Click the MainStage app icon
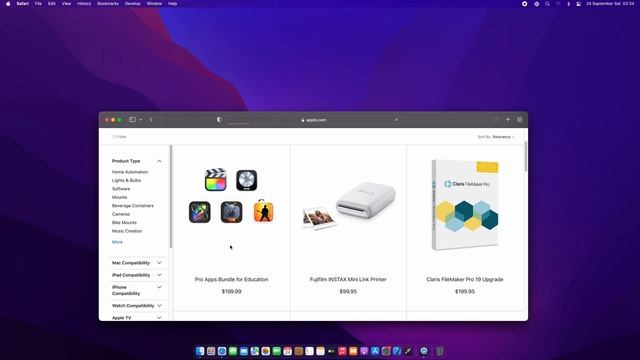Viewport: 640px width, 360px height. [263, 211]
